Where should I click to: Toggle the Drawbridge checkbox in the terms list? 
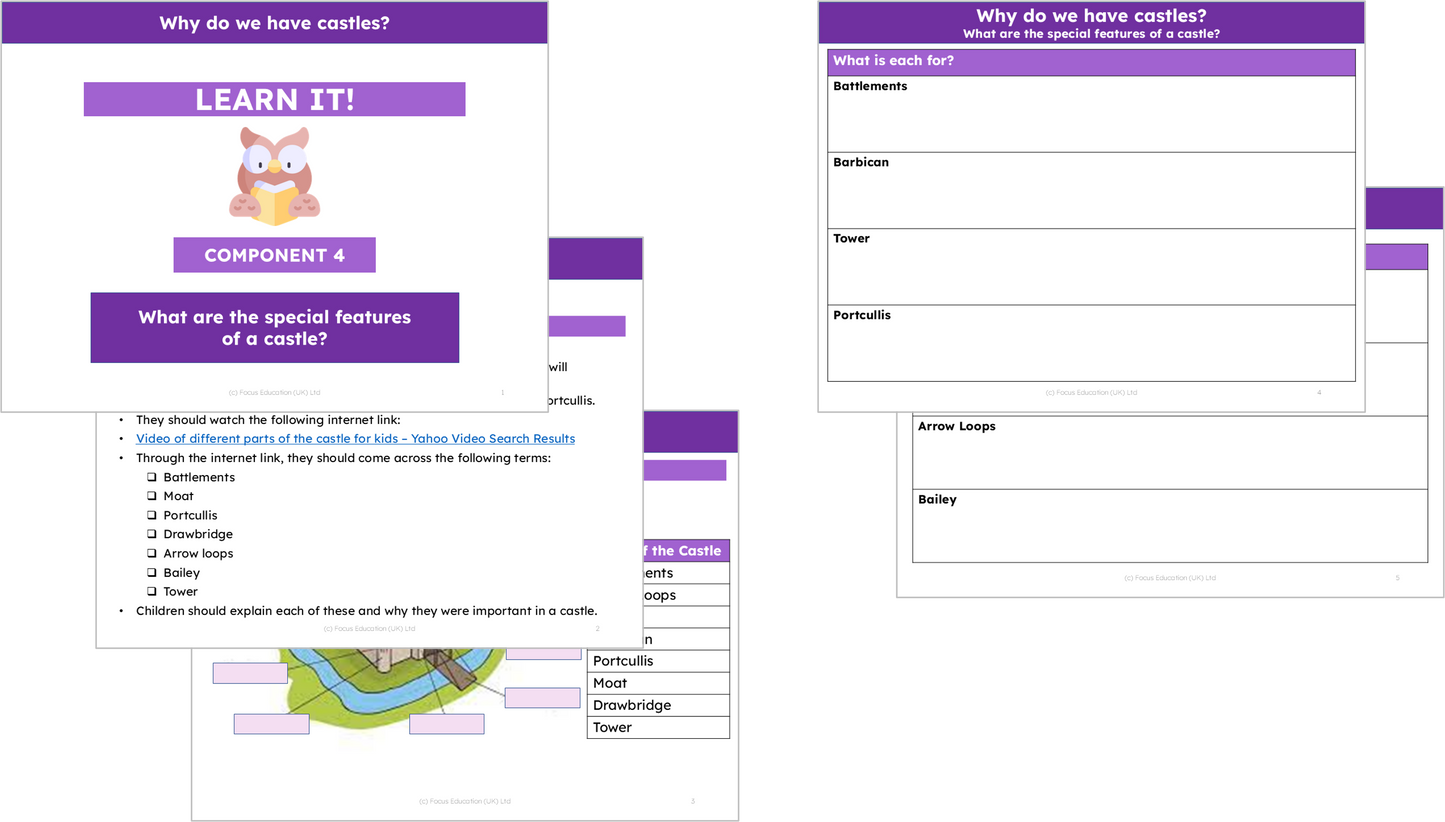[x=152, y=535]
